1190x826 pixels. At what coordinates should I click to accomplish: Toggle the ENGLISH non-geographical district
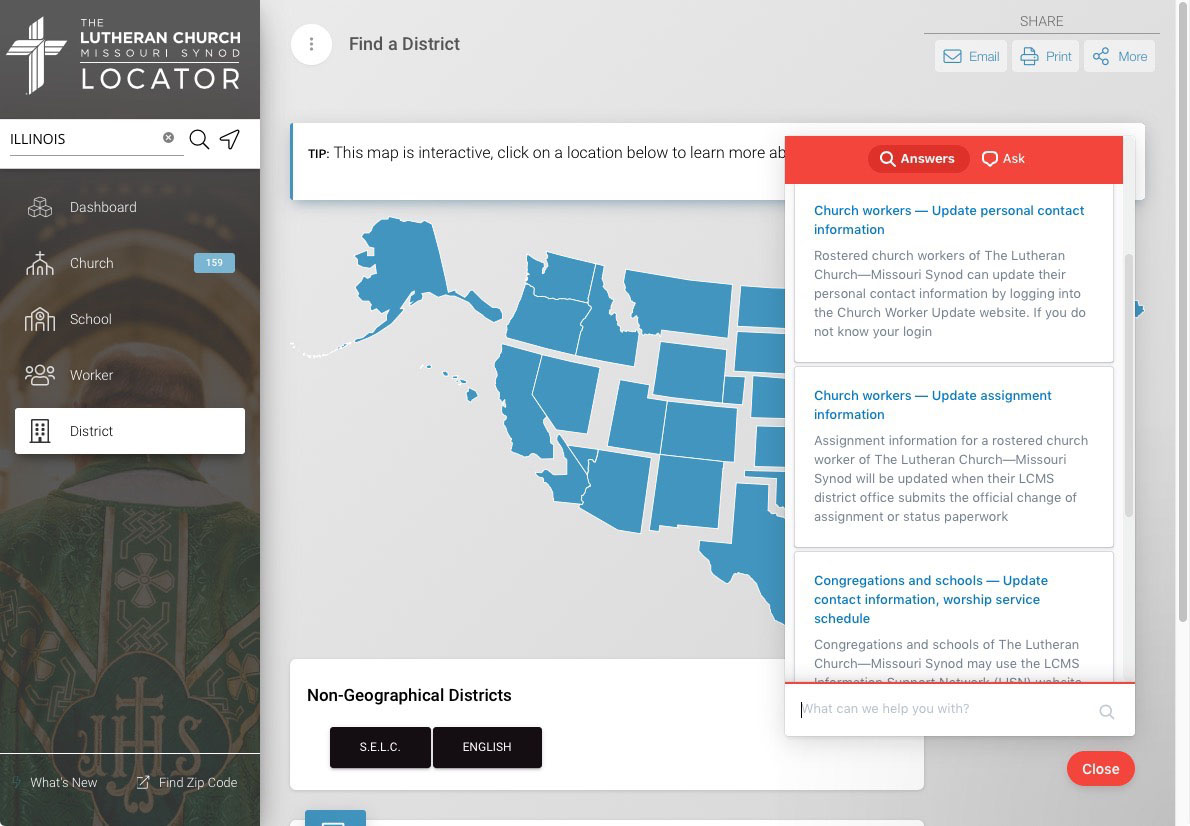pyautogui.click(x=487, y=746)
